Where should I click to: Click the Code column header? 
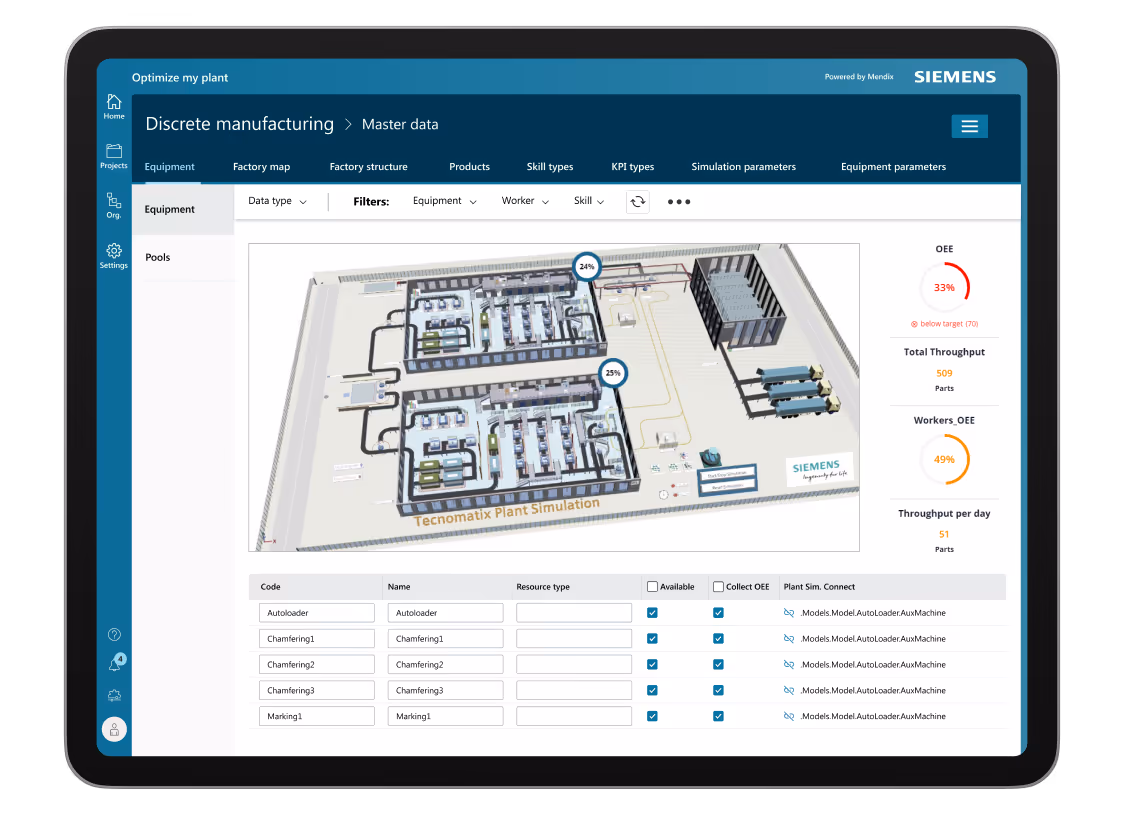tap(270, 587)
